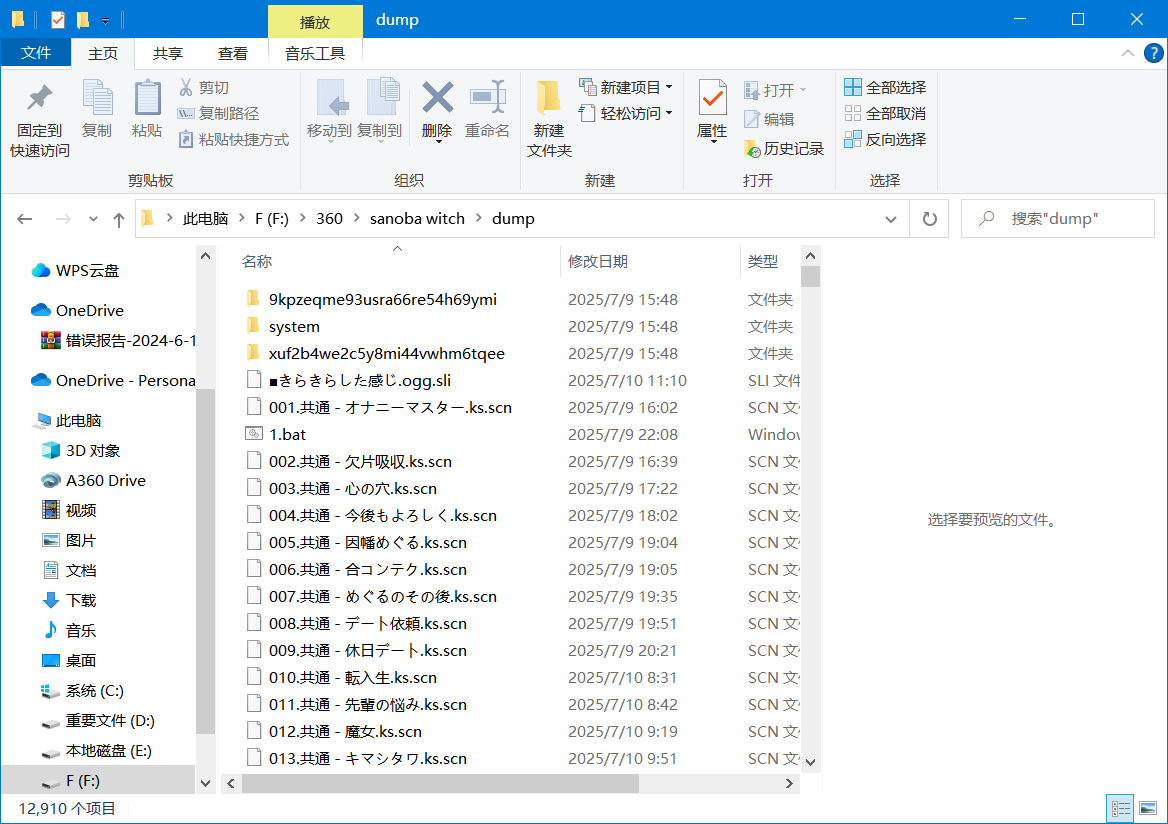Open the Help question mark

pyautogui.click(x=1153, y=53)
